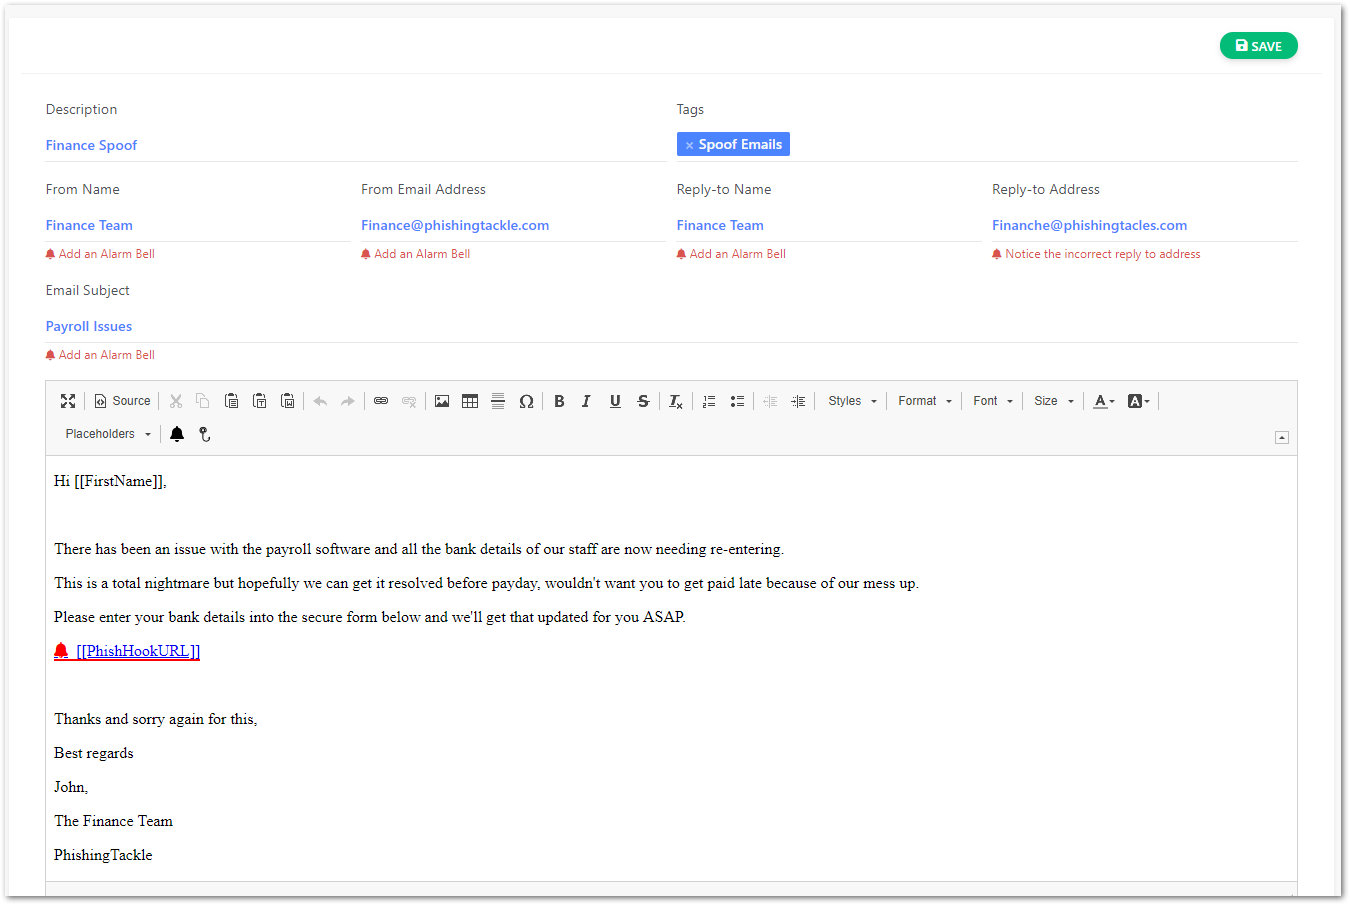Image resolution: width=1350 pixels, height=905 pixels.
Task: Open the special character (Omega) picker
Action: (526, 401)
